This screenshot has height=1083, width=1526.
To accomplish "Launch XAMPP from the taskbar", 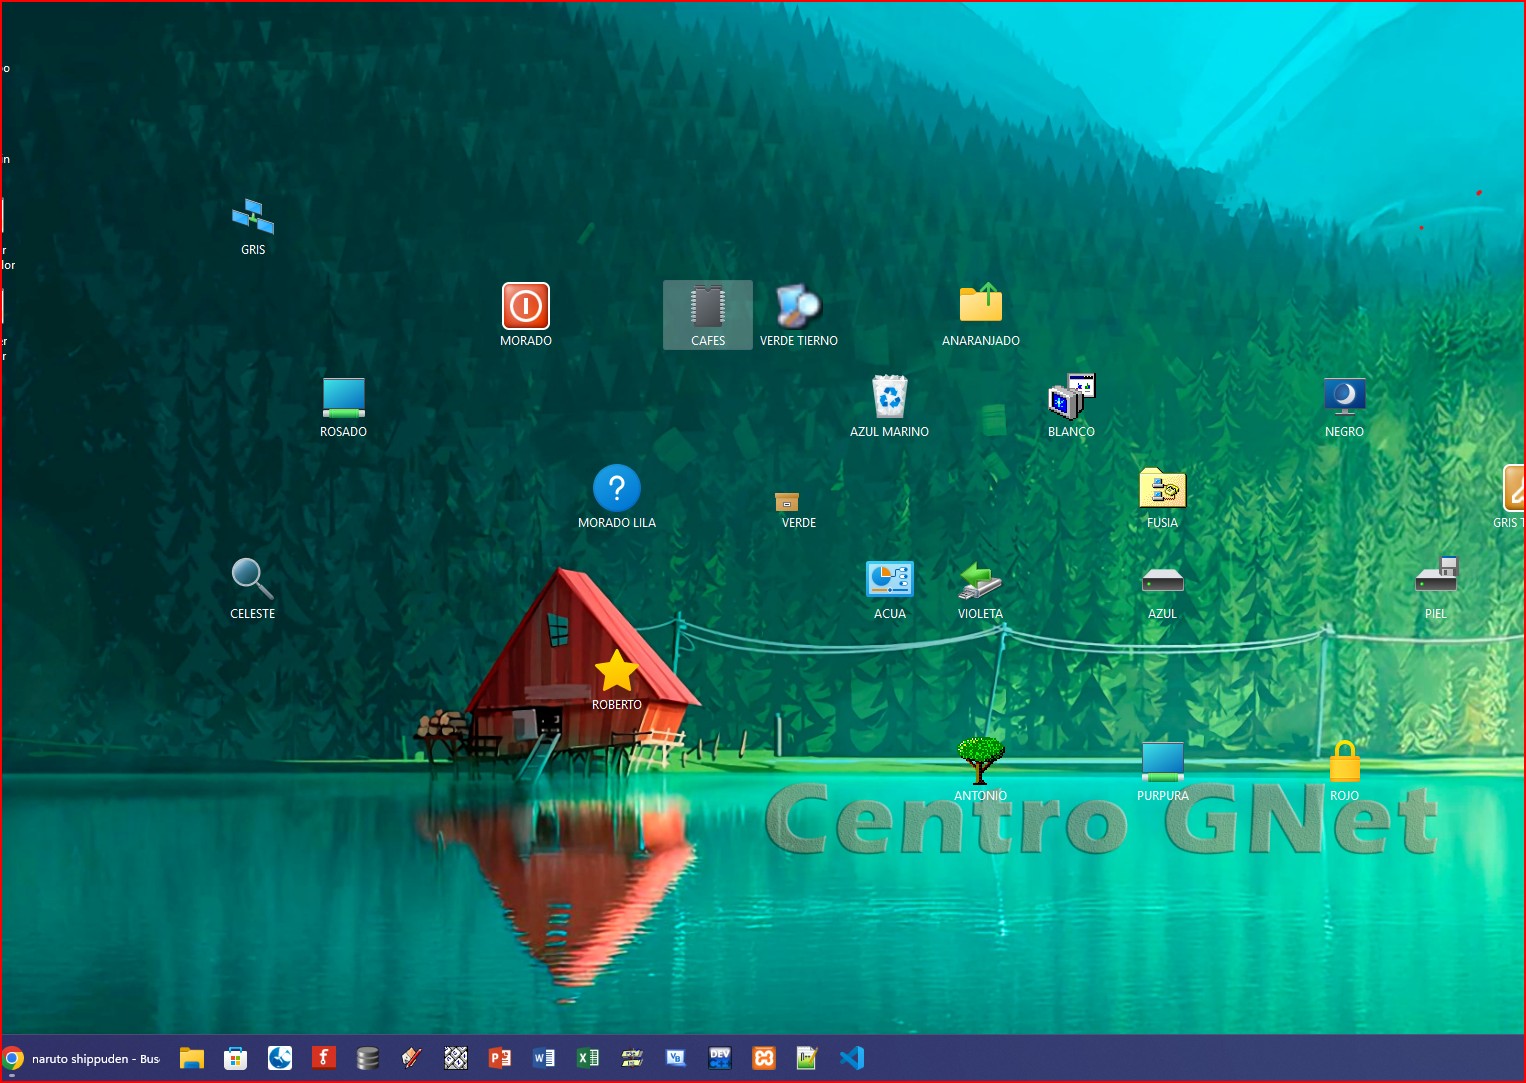I will pos(764,1058).
